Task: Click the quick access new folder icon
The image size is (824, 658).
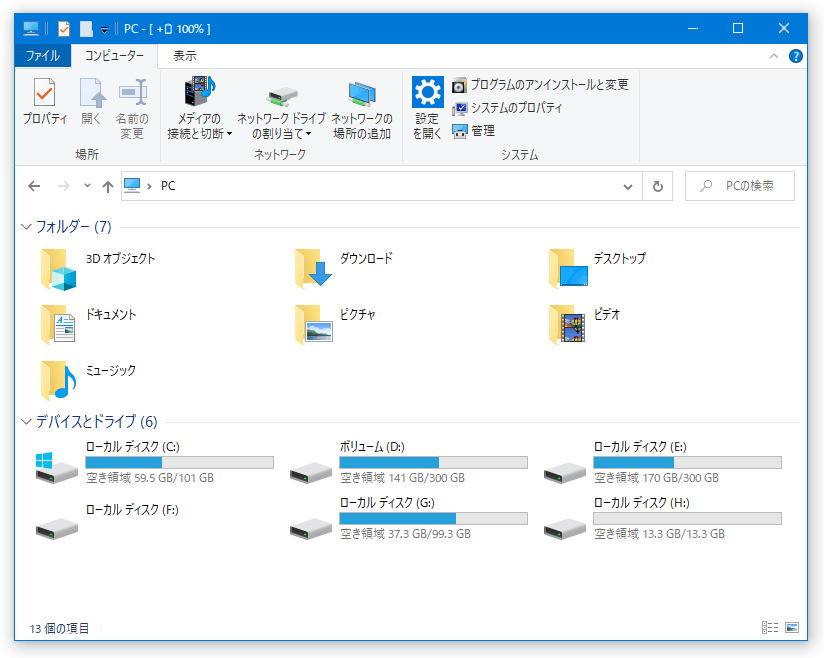Action: pos(86,29)
